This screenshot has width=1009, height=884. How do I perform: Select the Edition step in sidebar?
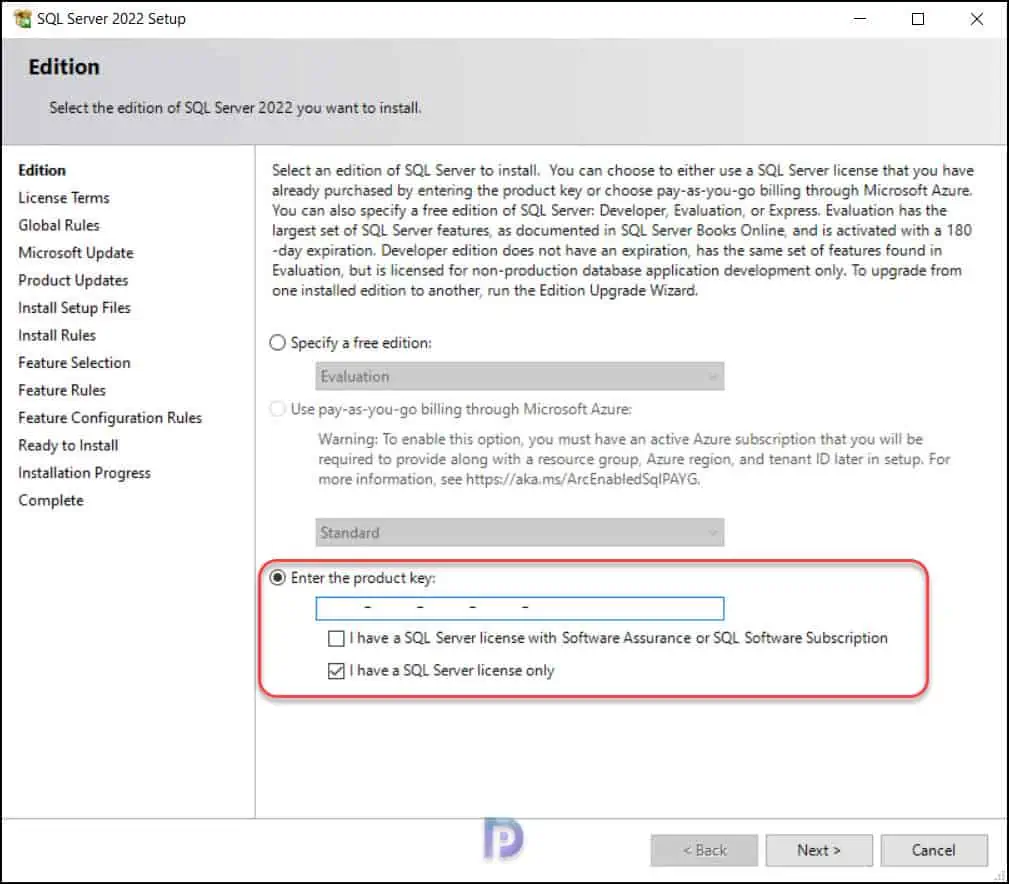coord(42,170)
